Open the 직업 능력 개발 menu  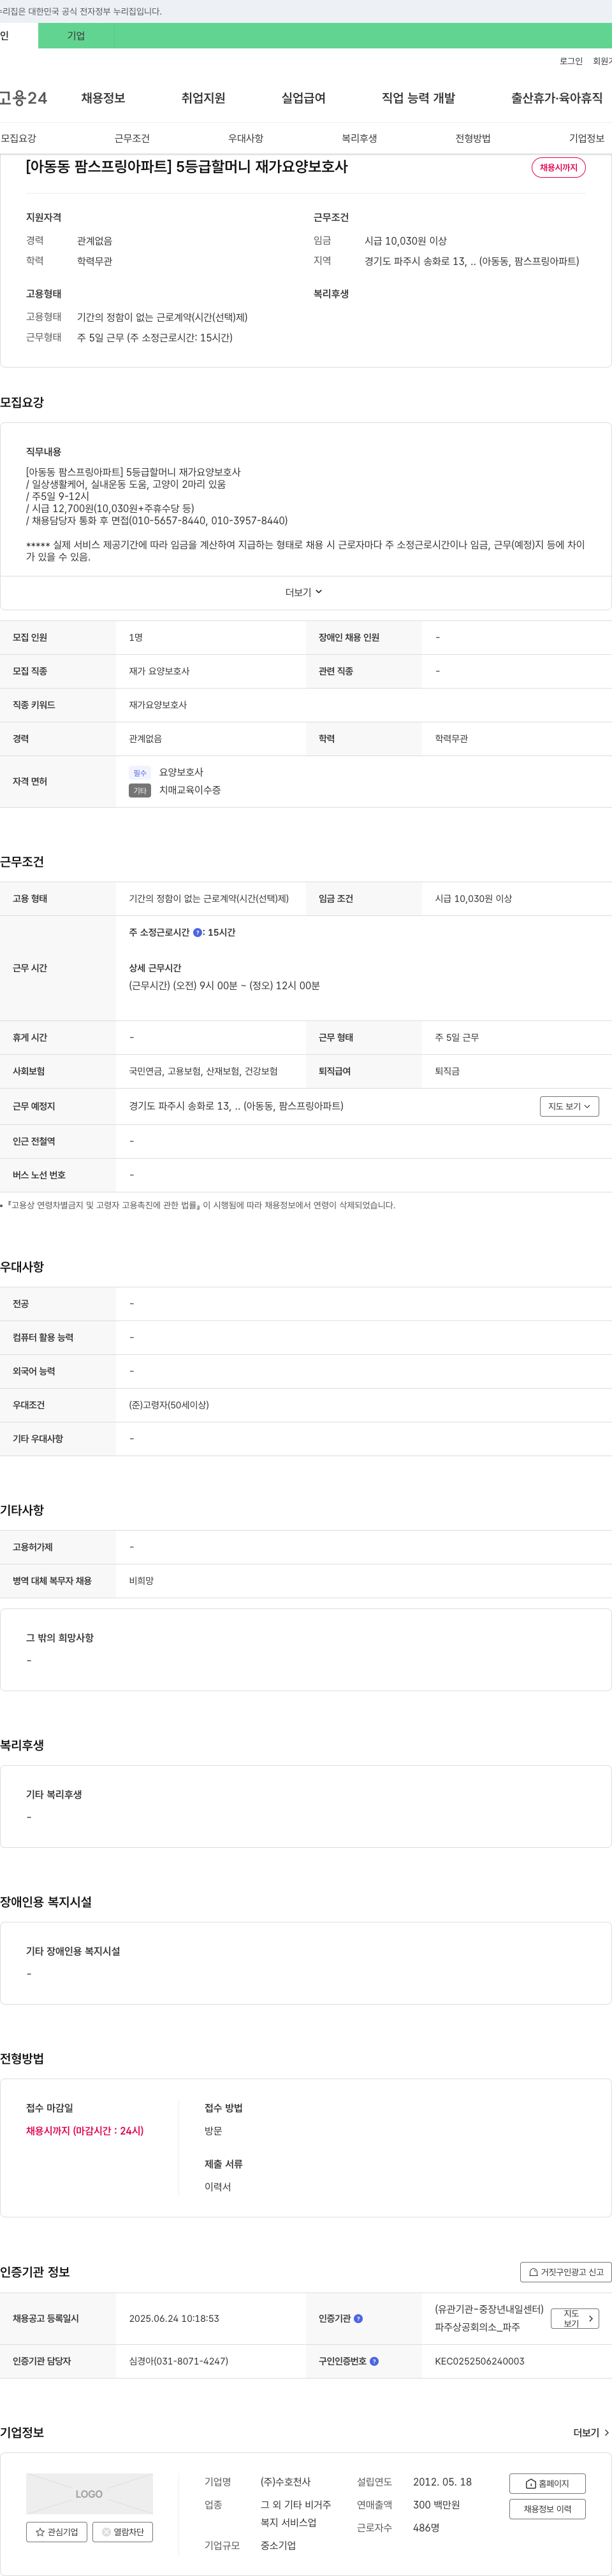[418, 98]
